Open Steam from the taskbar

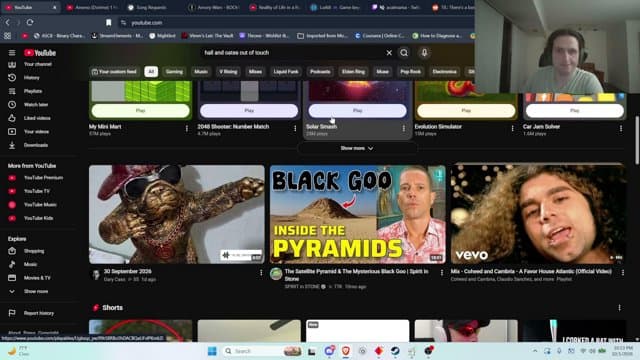click(x=395, y=351)
